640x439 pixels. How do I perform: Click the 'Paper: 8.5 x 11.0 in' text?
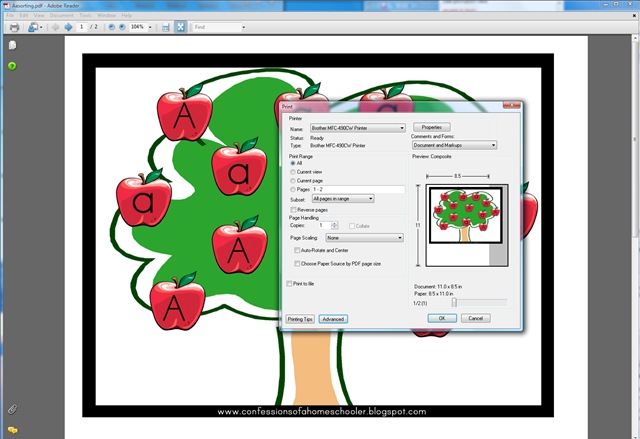pos(433,294)
